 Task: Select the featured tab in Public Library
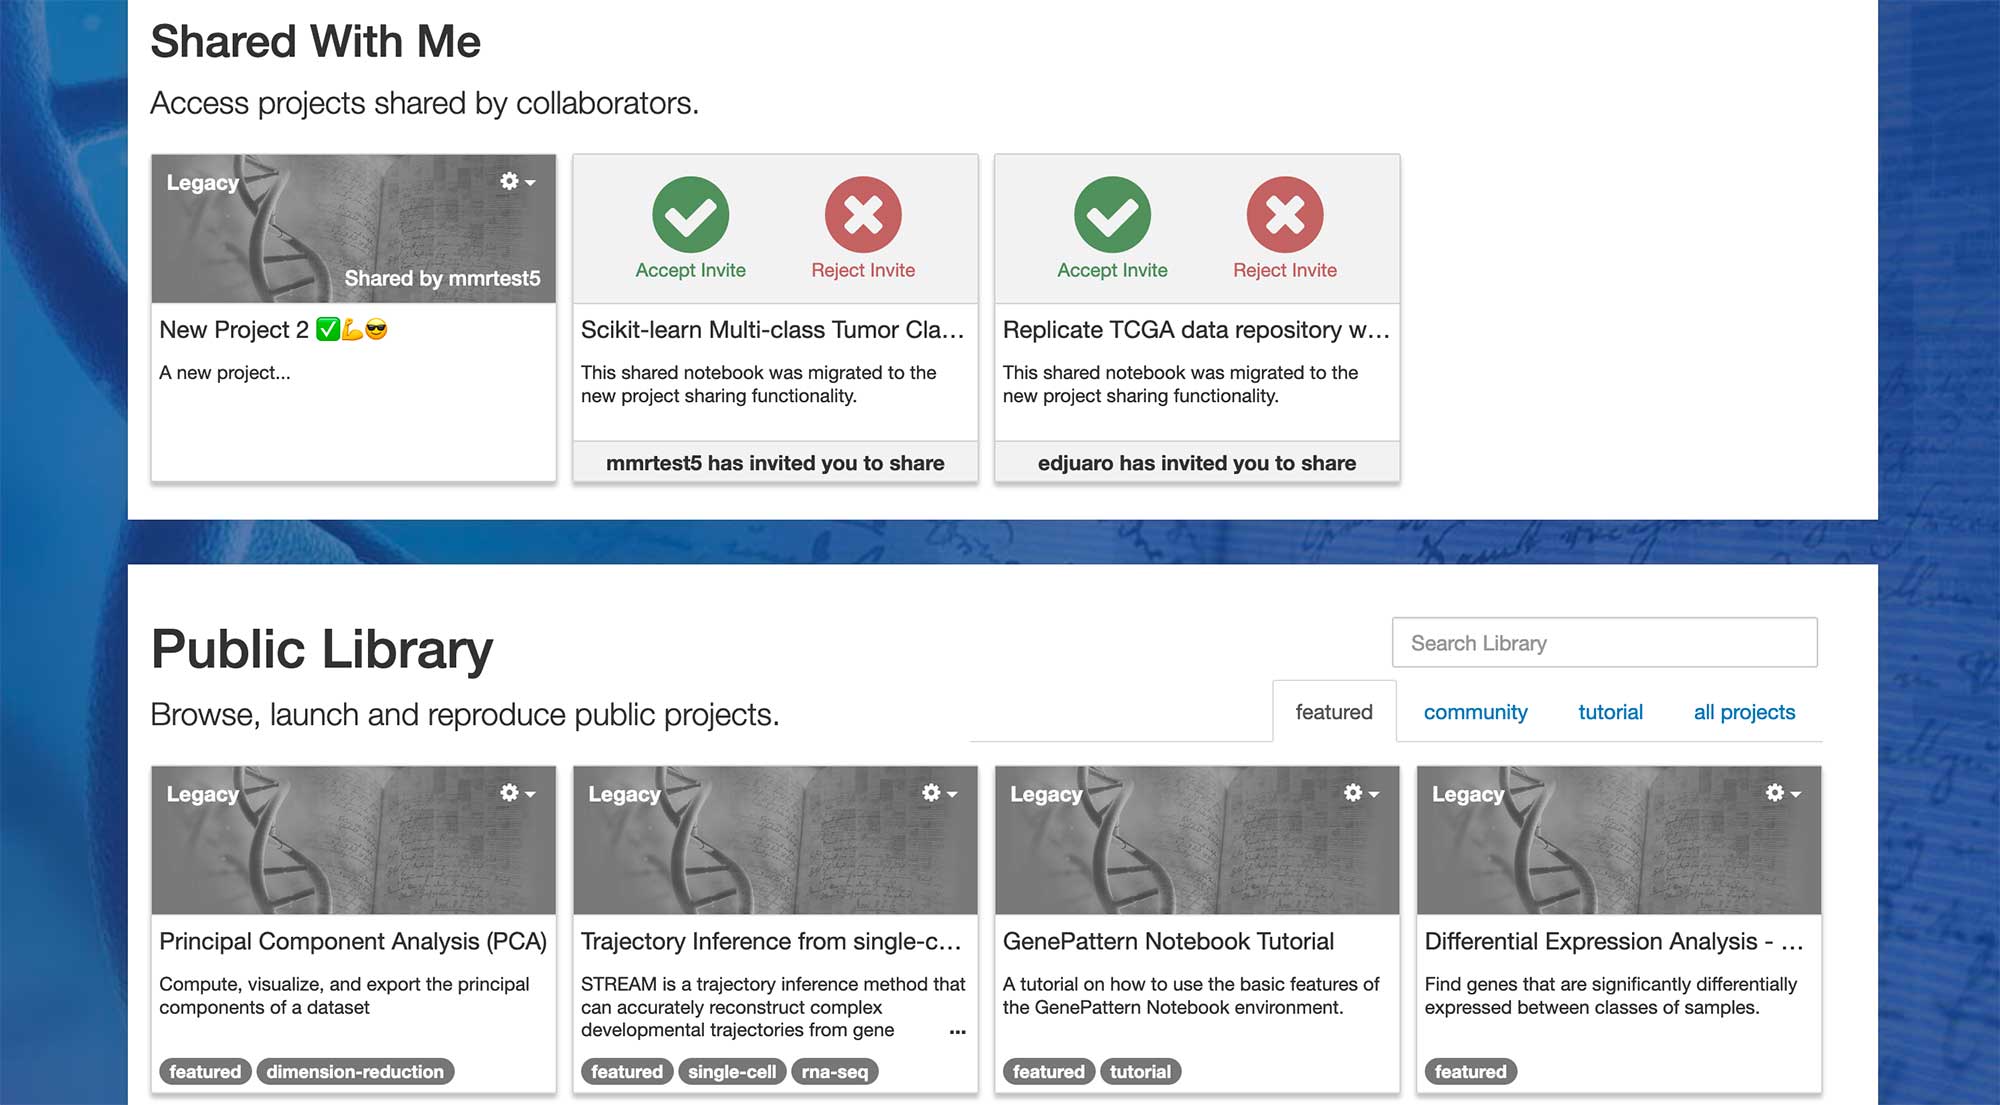[x=1333, y=710]
